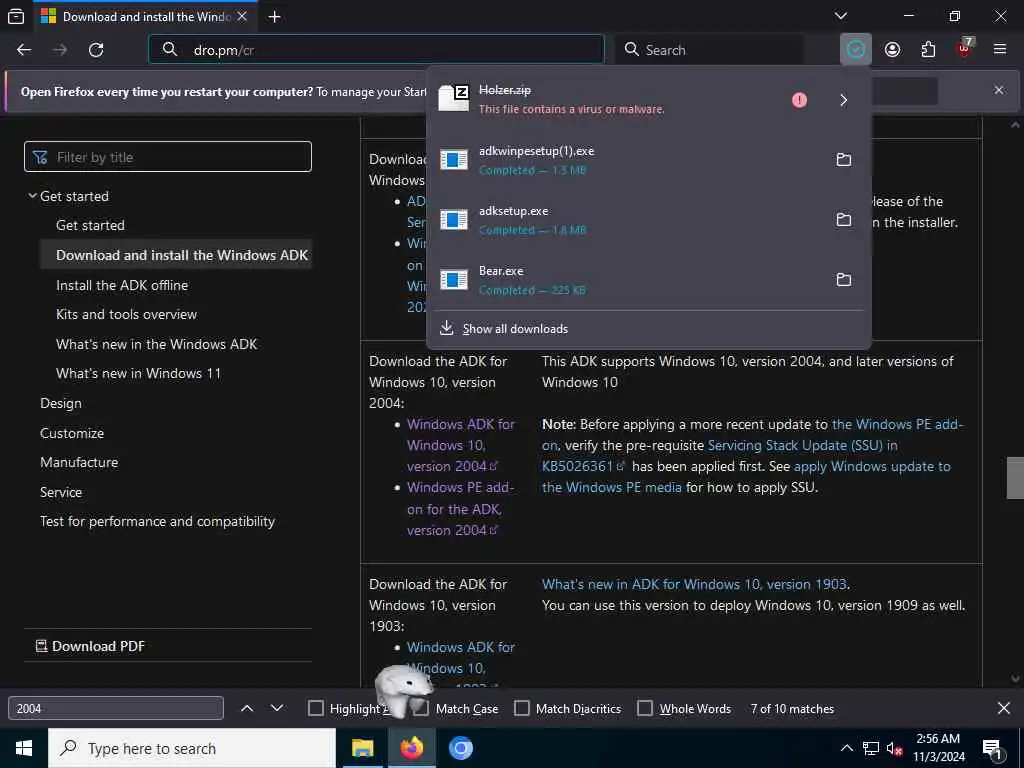Screen dimensions: 1024x768
Task: Open the Firefox account icon
Action: click(892, 50)
